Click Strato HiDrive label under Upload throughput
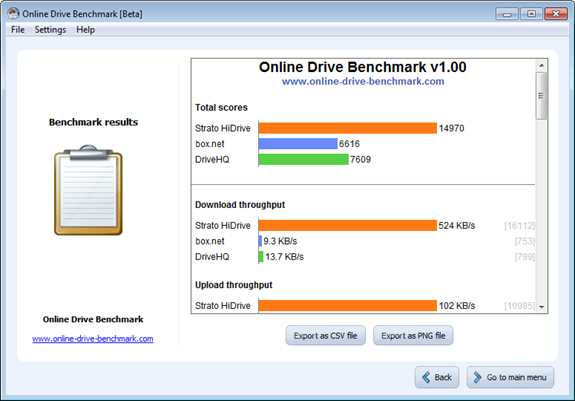The width and height of the screenshot is (575, 401). coord(223,306)
